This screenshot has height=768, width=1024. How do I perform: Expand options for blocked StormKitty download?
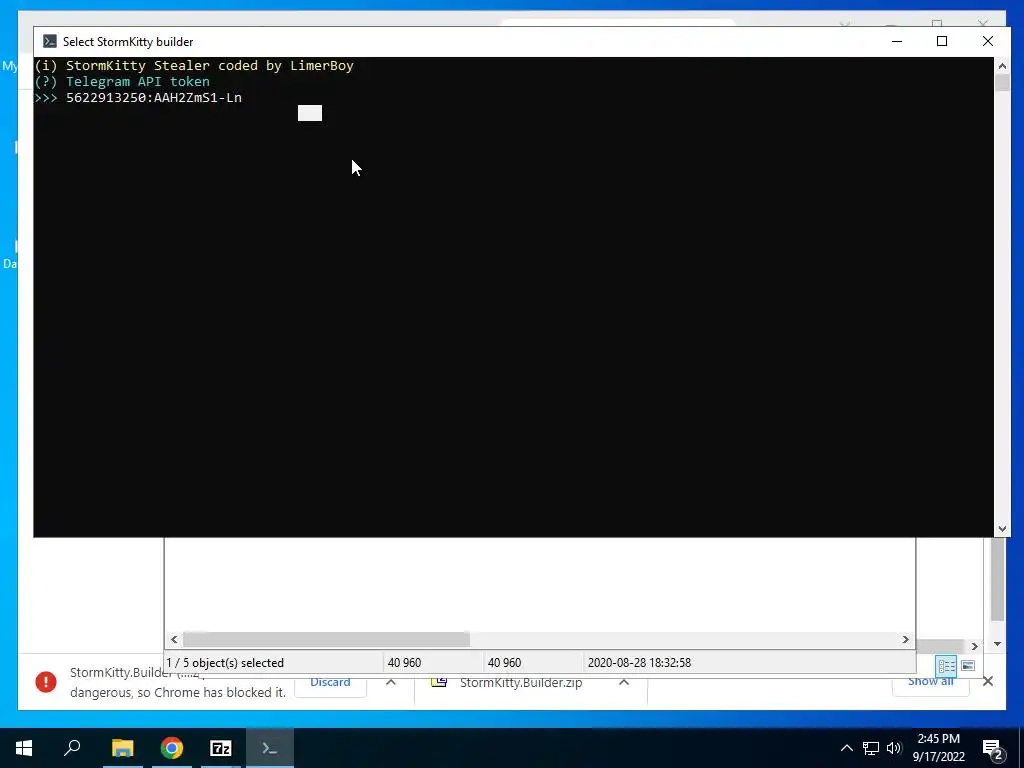[391, 682]
